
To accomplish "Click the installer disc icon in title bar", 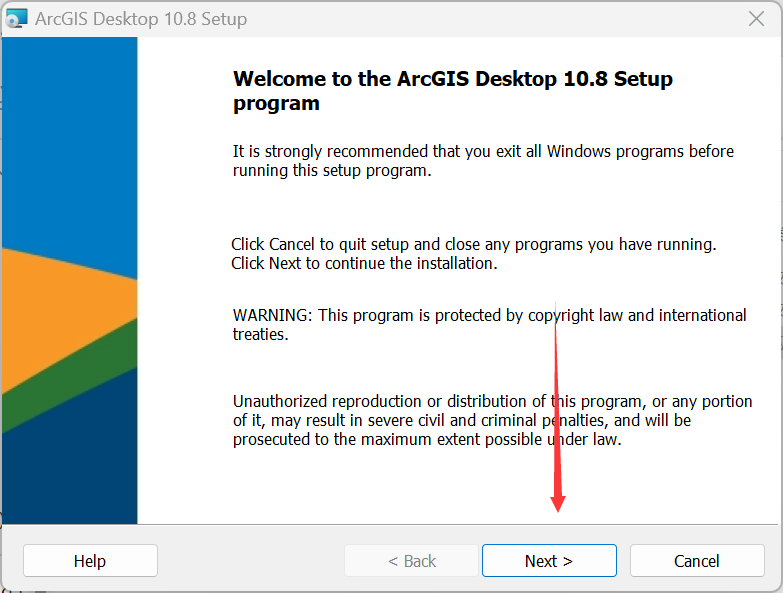I will (x=16, y=19).
